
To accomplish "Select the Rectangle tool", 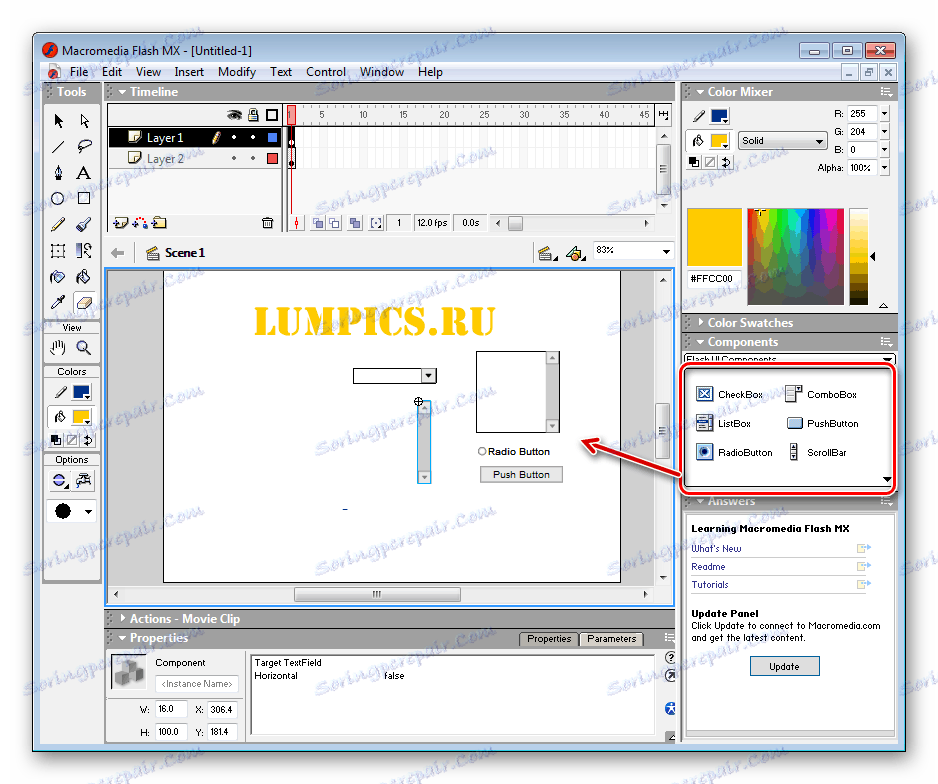I will pyautogui.click(x=84, y=199).
